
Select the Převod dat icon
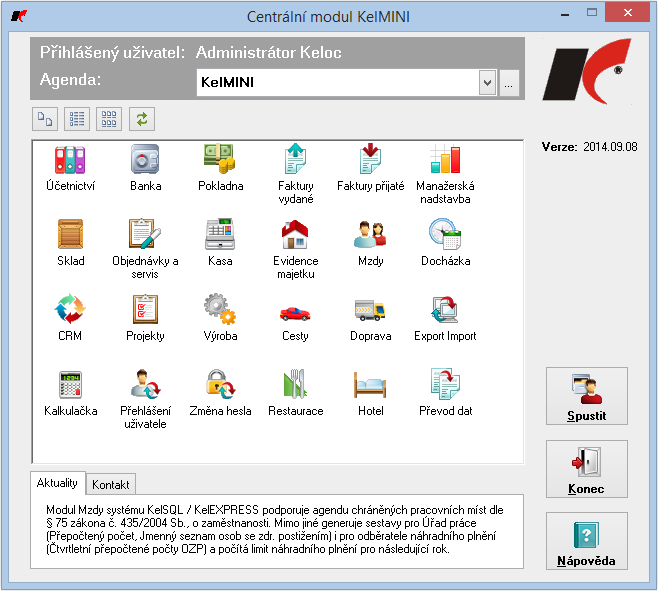click(445, 393)
